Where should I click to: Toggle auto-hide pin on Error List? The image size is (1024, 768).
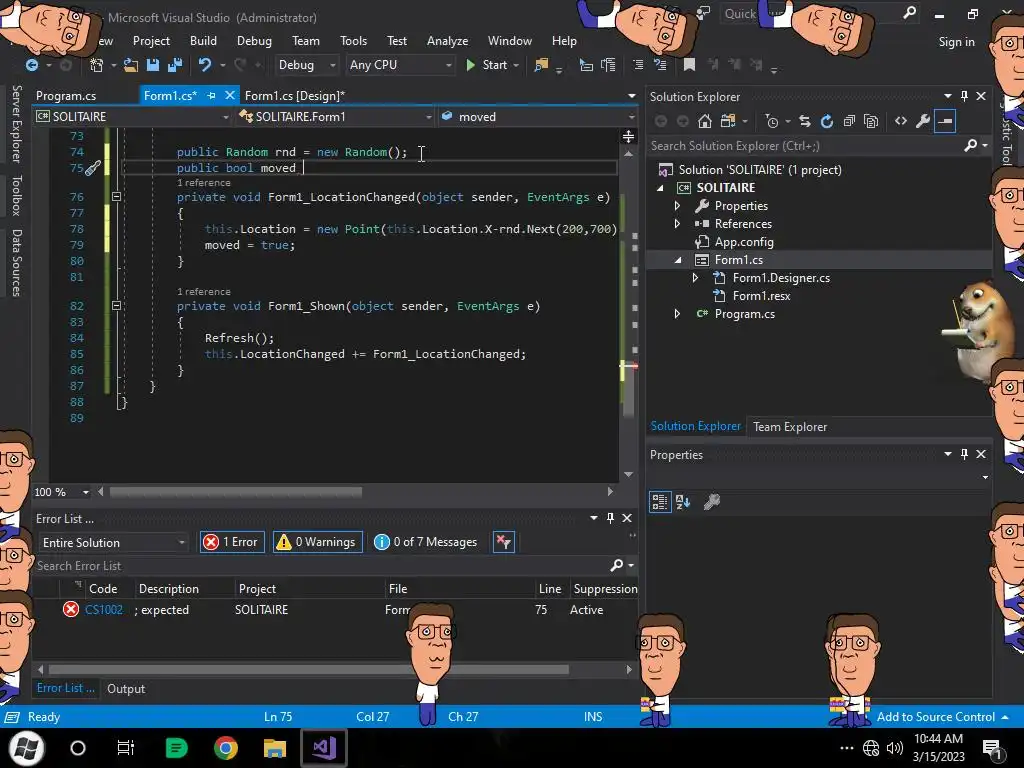(610, 518)
